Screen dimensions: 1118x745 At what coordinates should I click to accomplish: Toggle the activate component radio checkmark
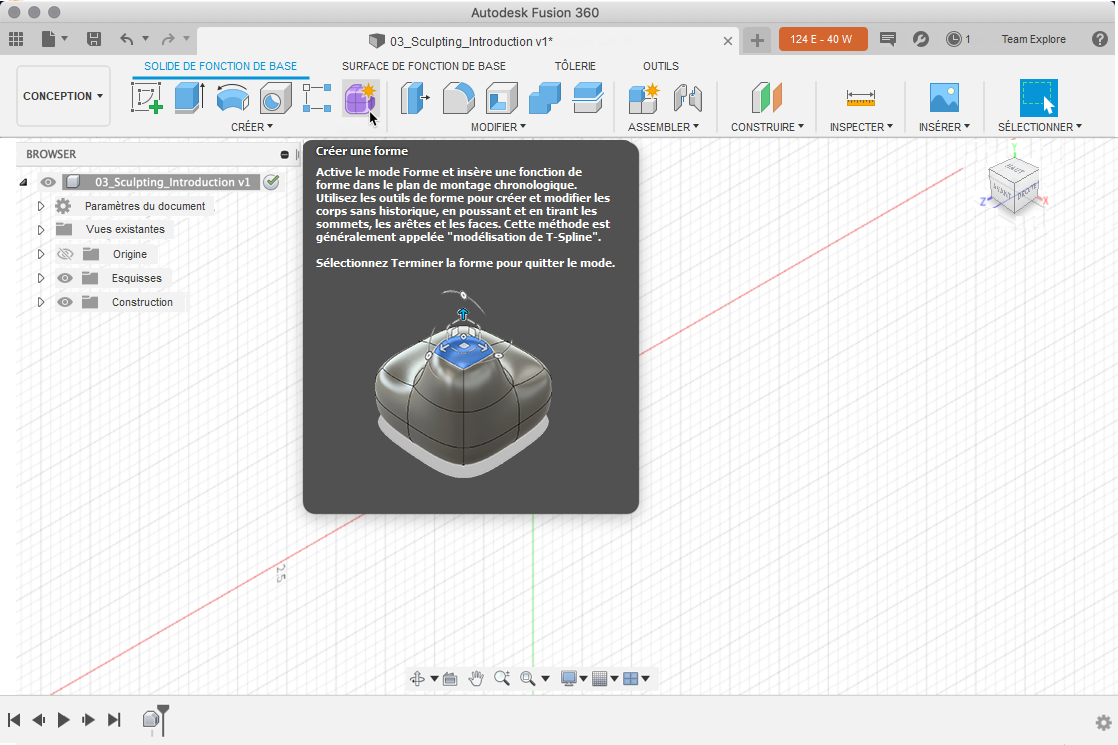click(271, 182)
